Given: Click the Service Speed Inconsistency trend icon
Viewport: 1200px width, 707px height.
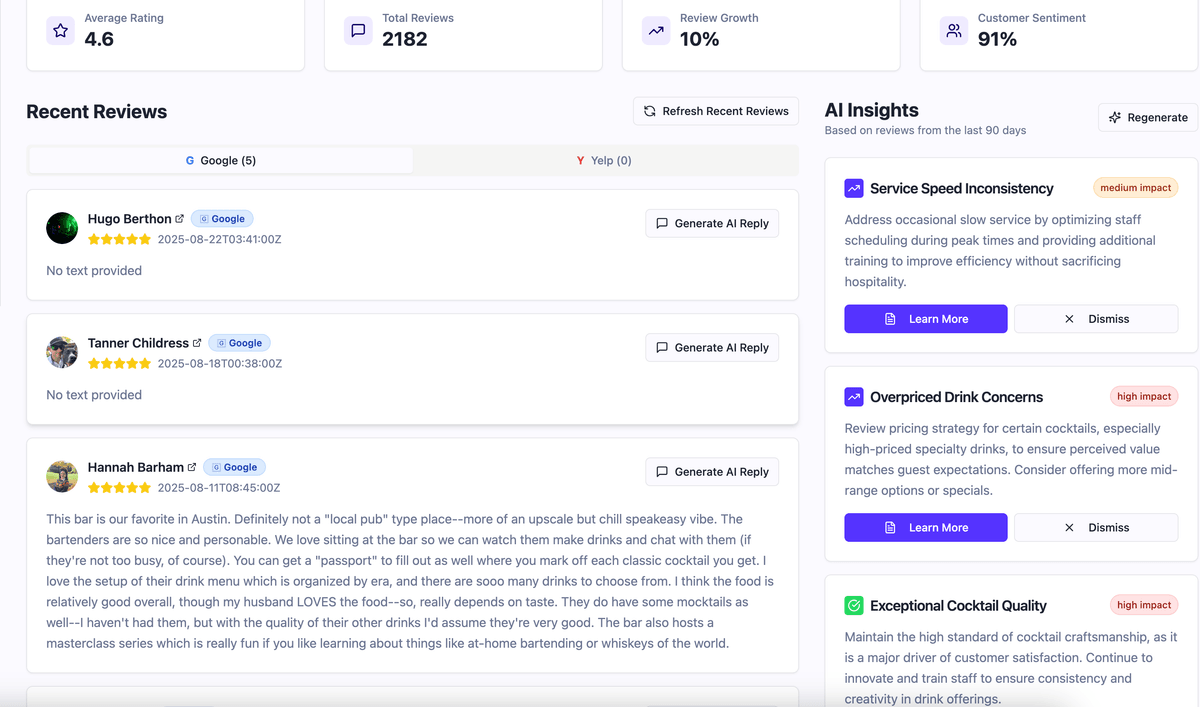Looking at the screenshot, I should pyautogui.click(x=854, y=188).
